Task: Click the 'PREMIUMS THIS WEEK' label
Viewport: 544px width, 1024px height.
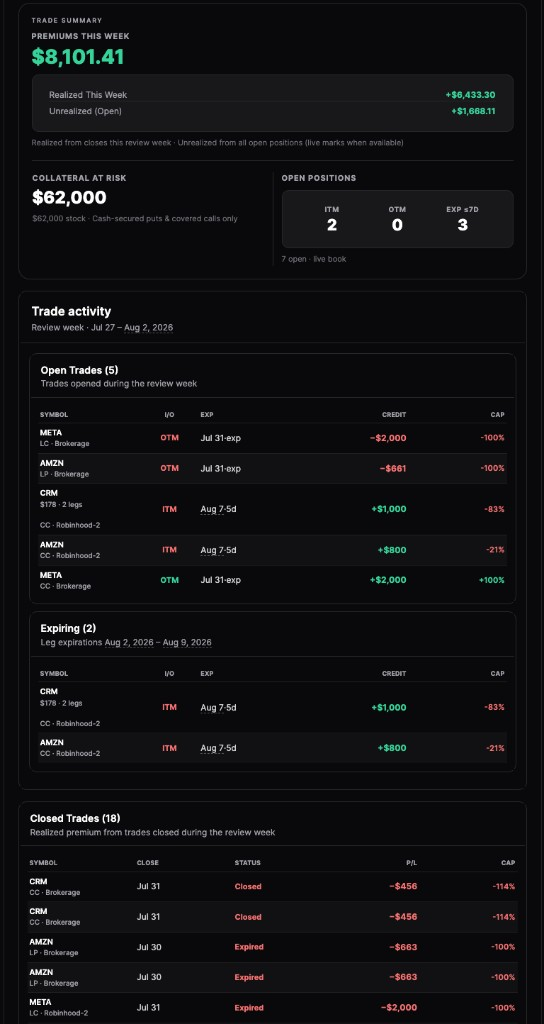Action: [x=80, y=36]
